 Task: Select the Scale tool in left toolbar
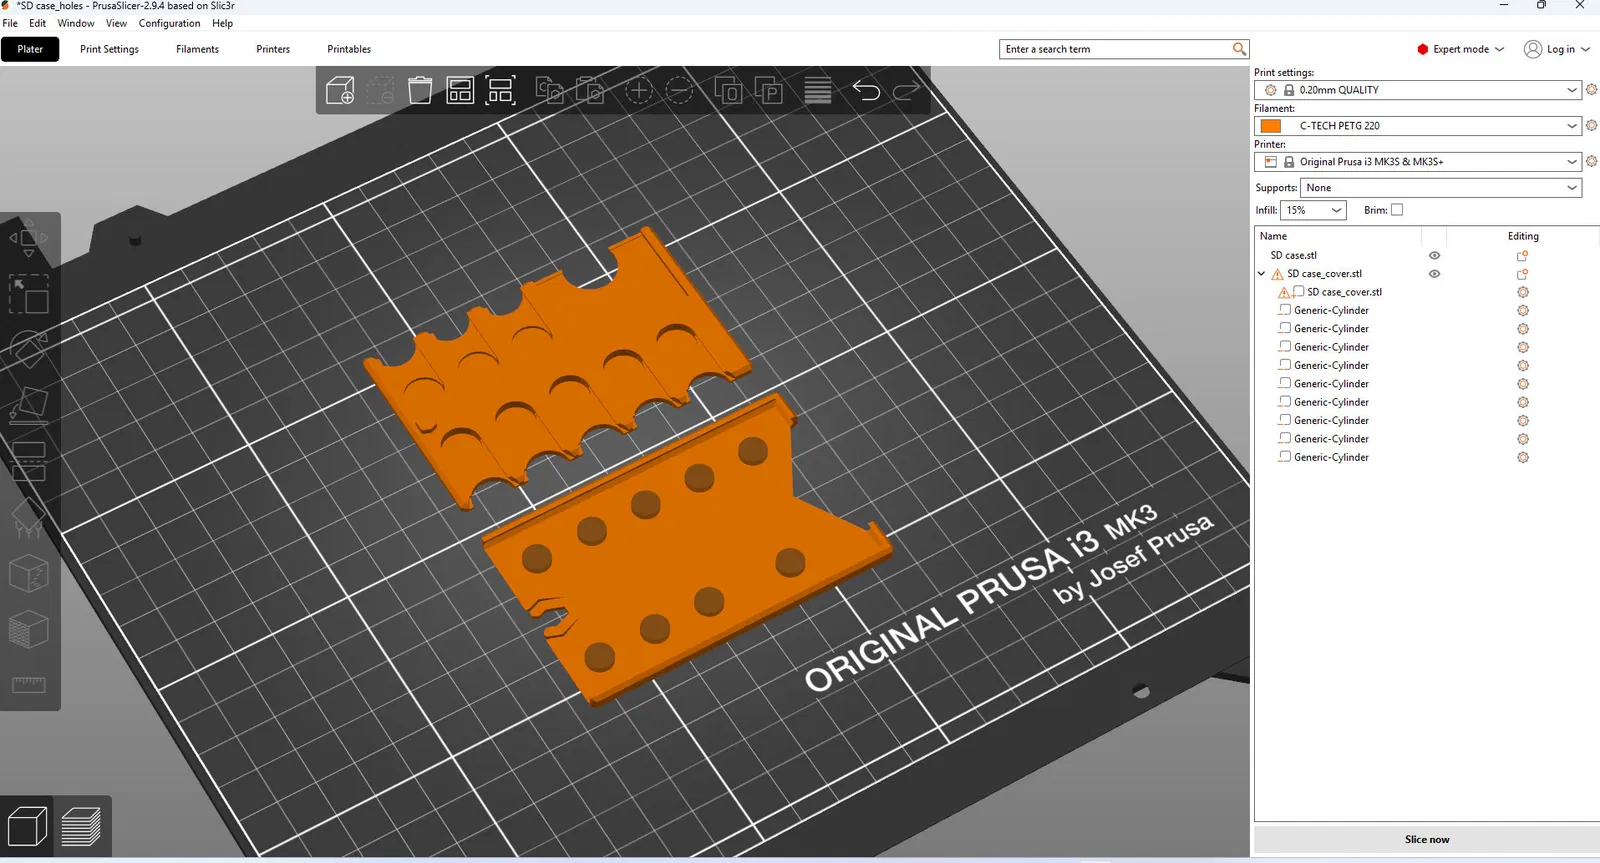click(x=29, y=295)
